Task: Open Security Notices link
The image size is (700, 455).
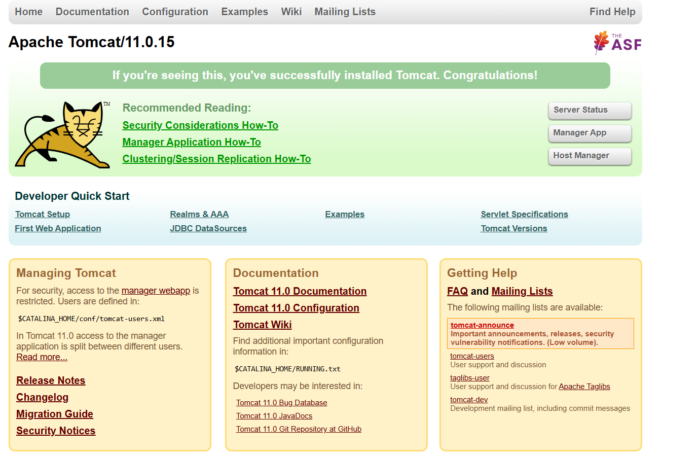Action: (x=56, y=431)
